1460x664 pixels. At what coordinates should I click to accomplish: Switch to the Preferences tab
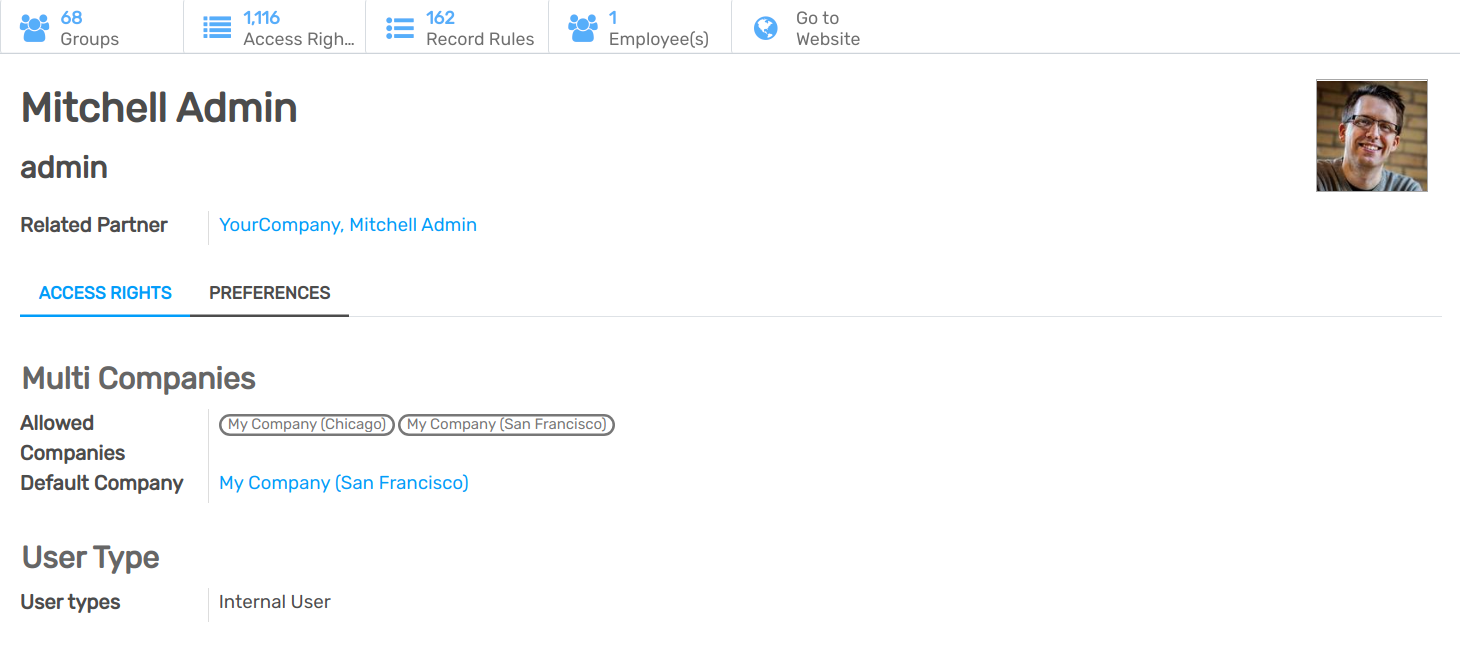point(270,292)
